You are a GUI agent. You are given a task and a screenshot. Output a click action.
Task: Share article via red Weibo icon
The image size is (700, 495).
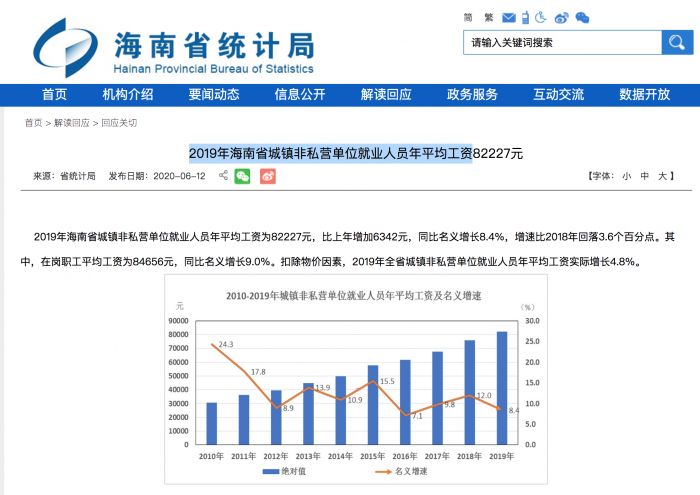[267, 176]
